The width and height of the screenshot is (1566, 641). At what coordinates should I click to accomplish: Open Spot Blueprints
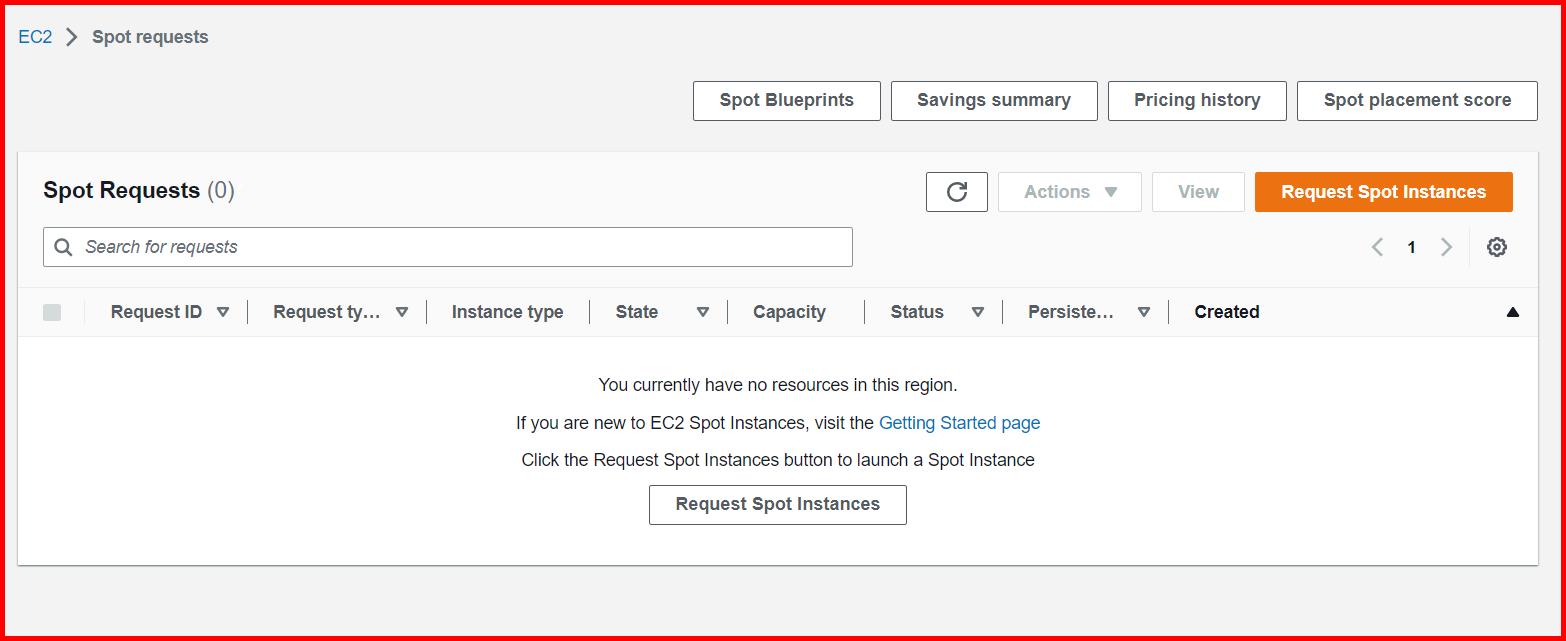click(x=786, y=100)
